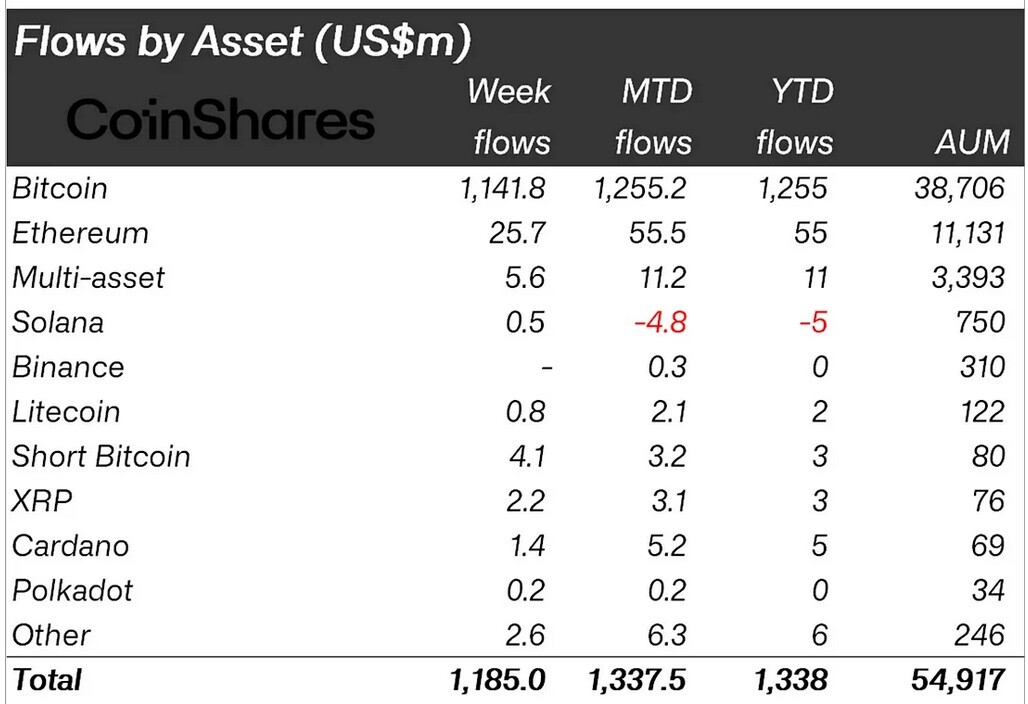Select the total AUM figure 54,917

[958, 680]
